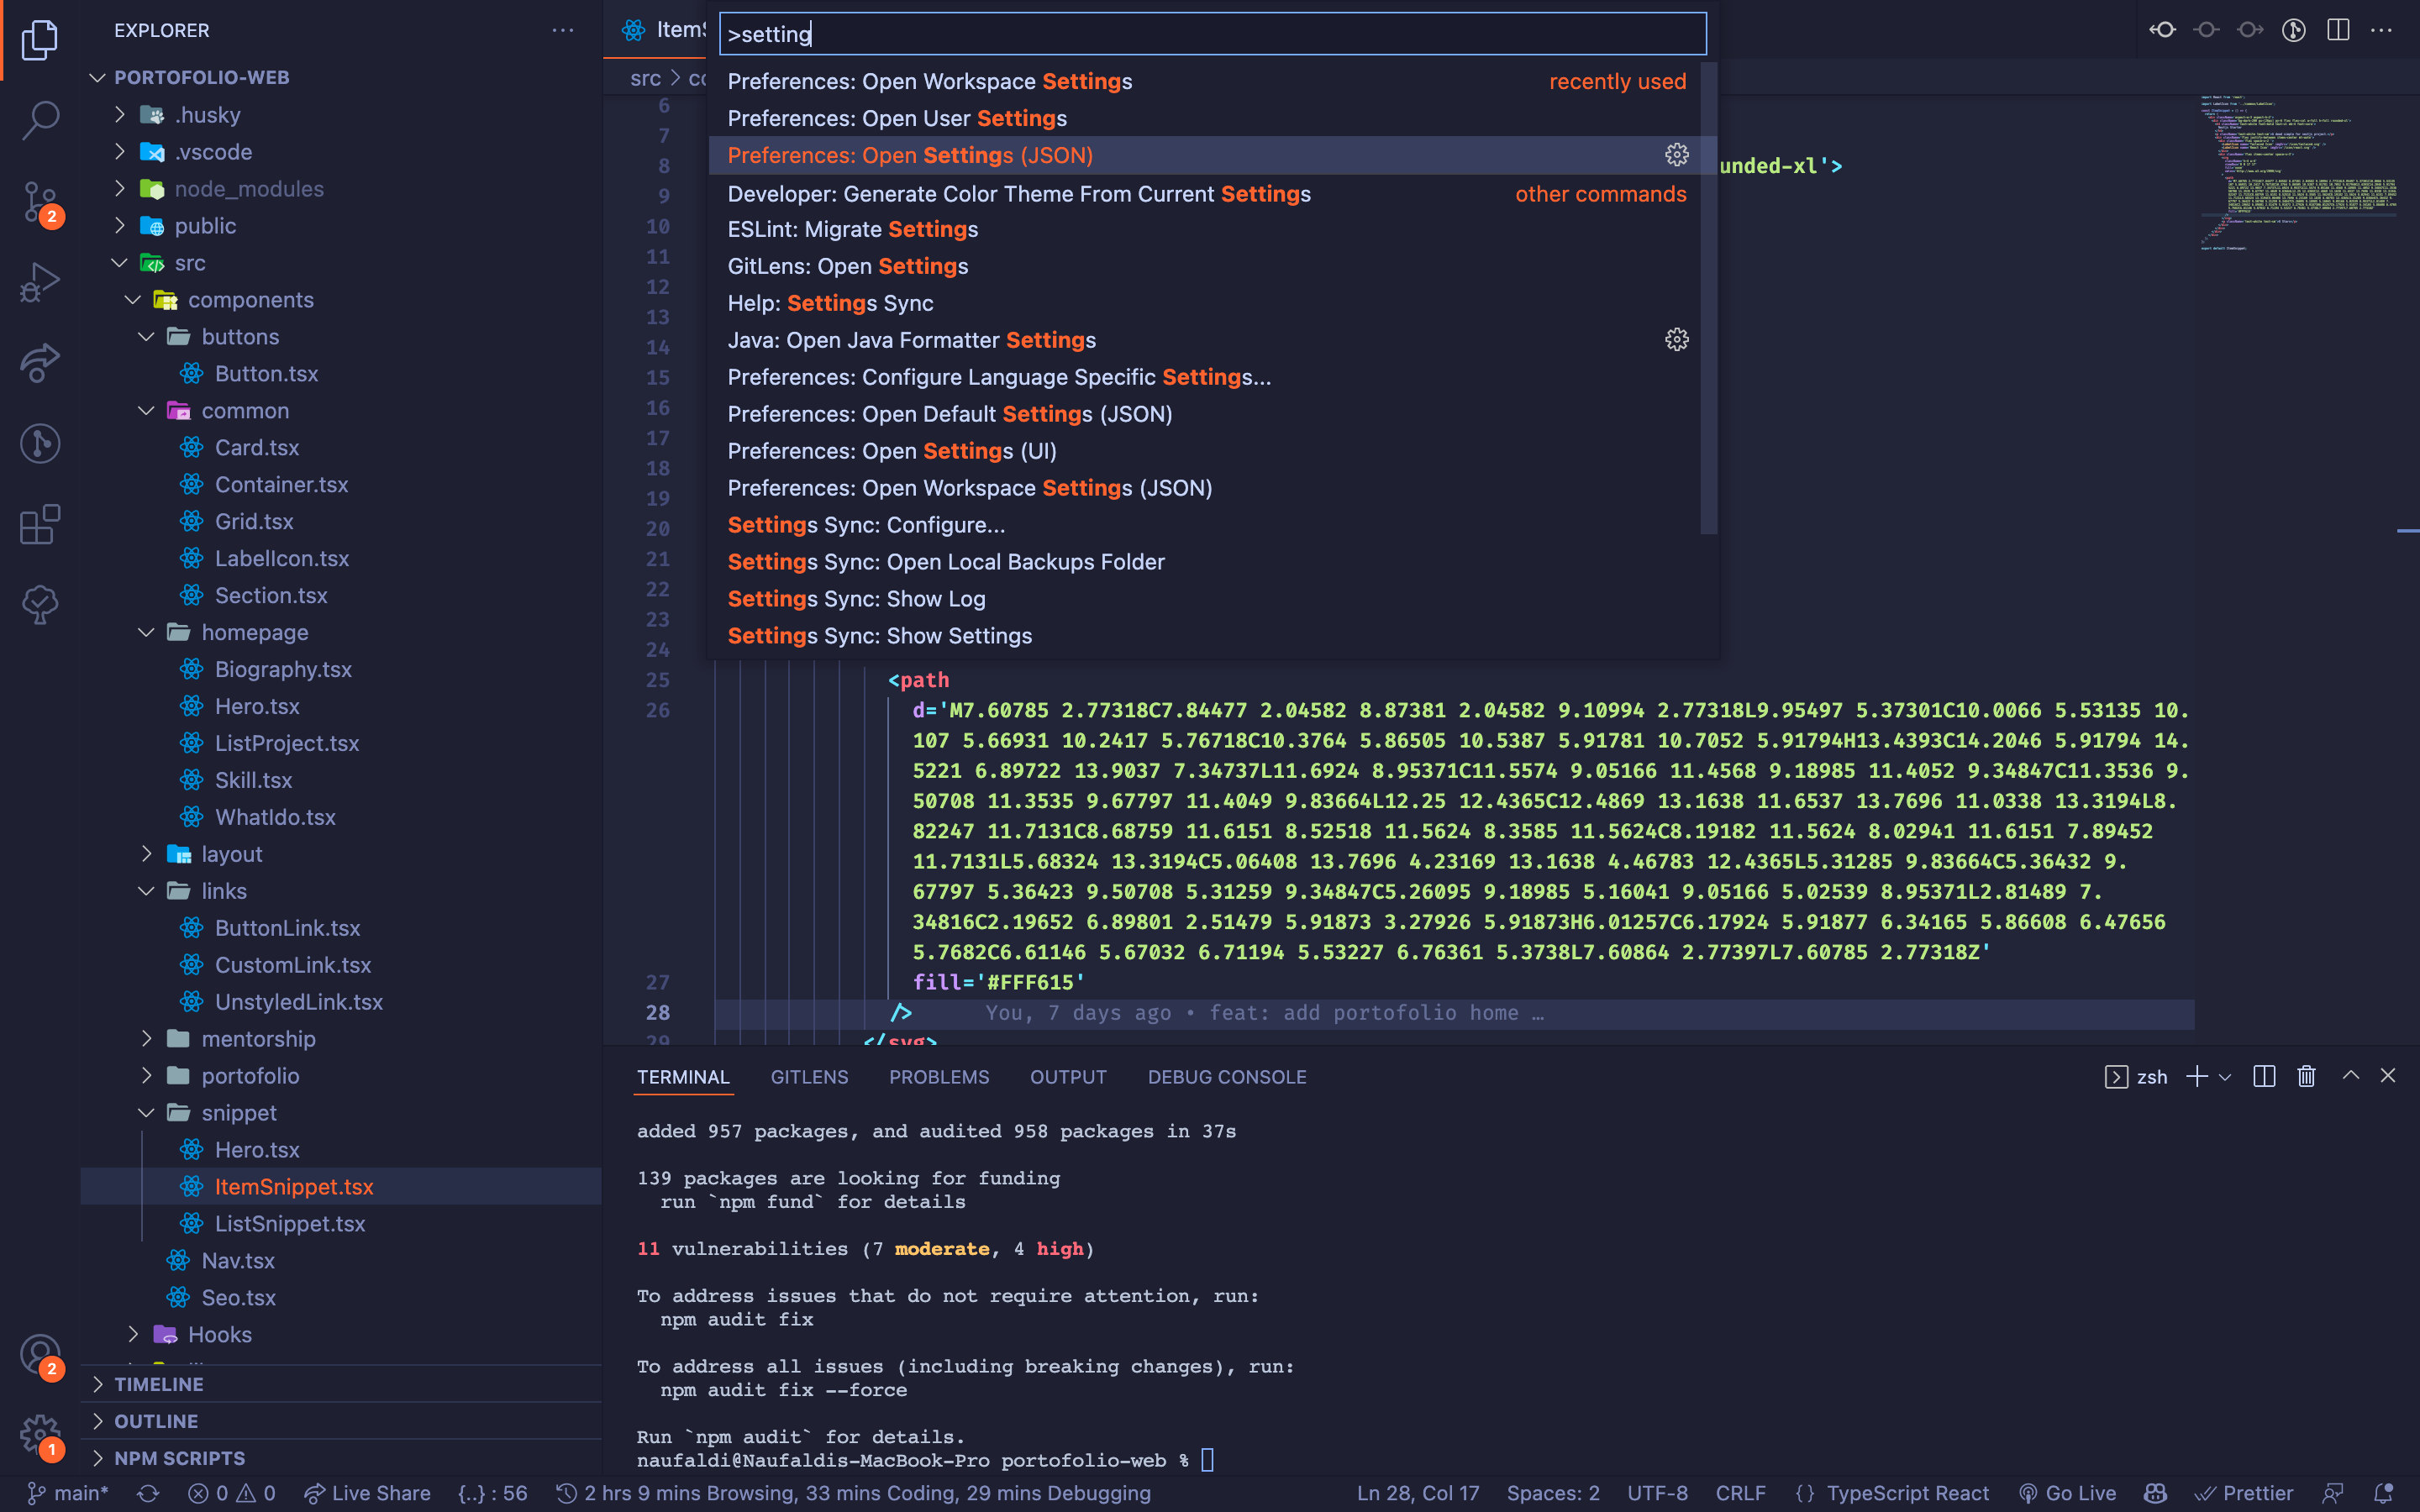The height and width of the screenshot is (1512, 2420).
Task: Switch to the DEBUG CONSOLE tab
Action: pyautogui.click(x=1227, y=1077)
